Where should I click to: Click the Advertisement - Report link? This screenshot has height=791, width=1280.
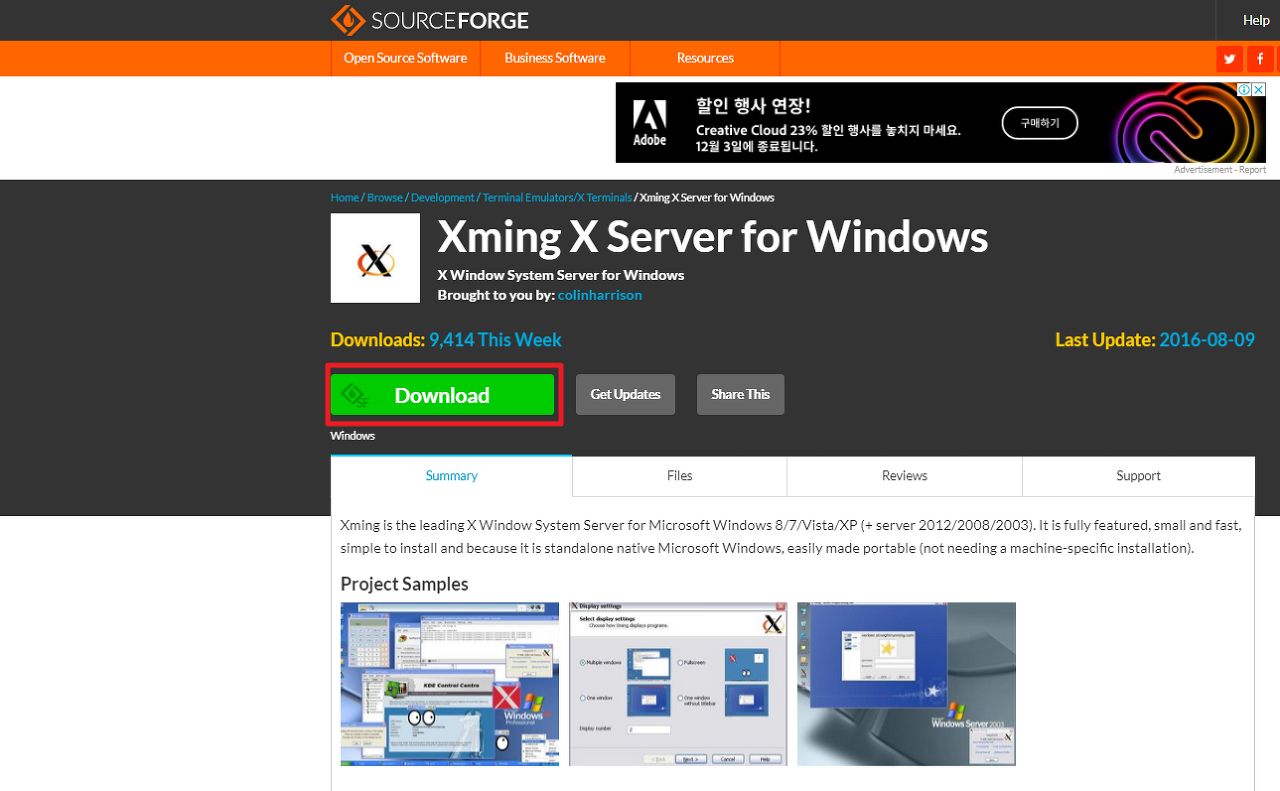coord(1220,170)
